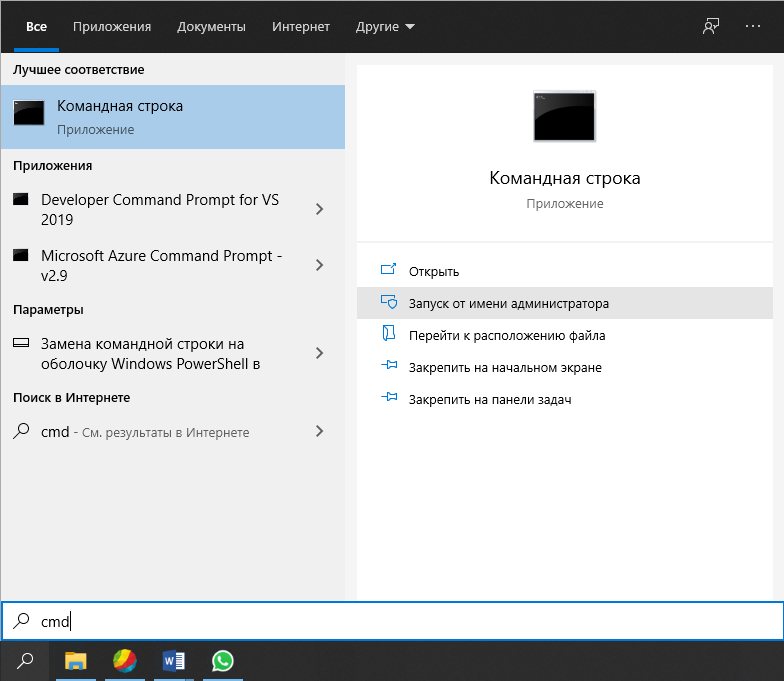Click the magnifier icon beside cmd web result

pyautogui.click(x=21, y=431)
